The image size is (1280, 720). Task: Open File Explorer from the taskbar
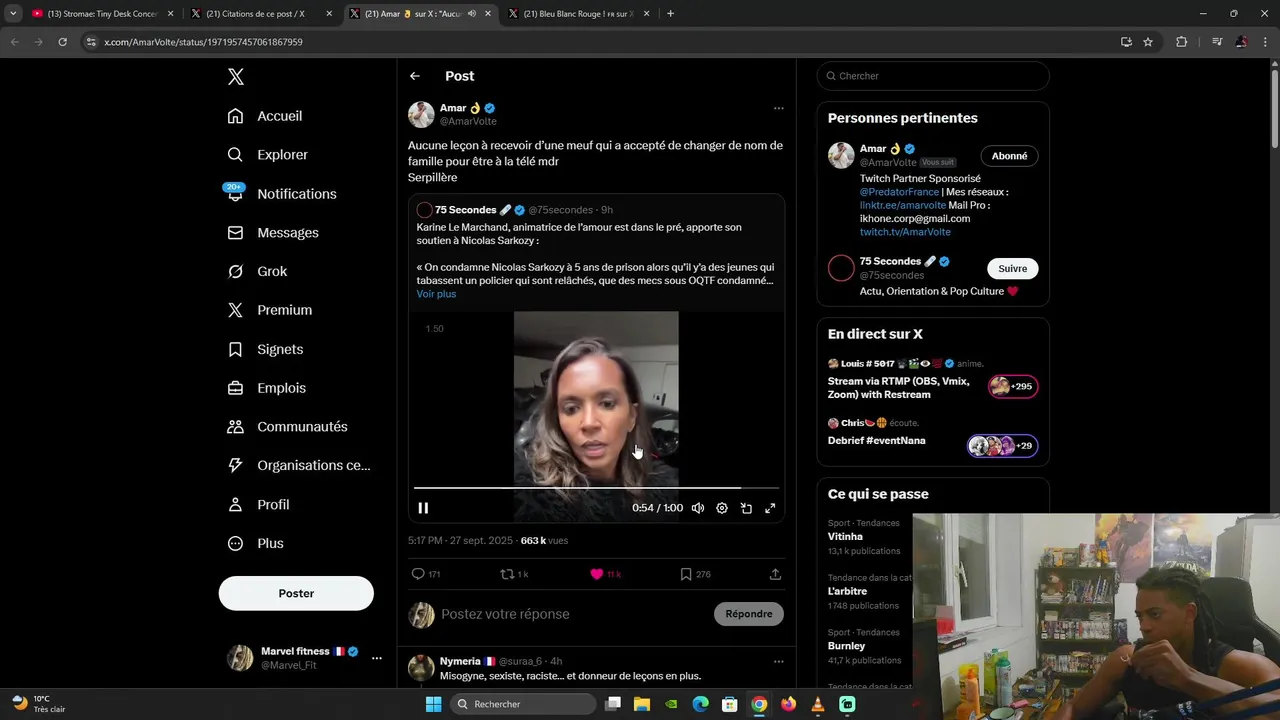(642, 704)
